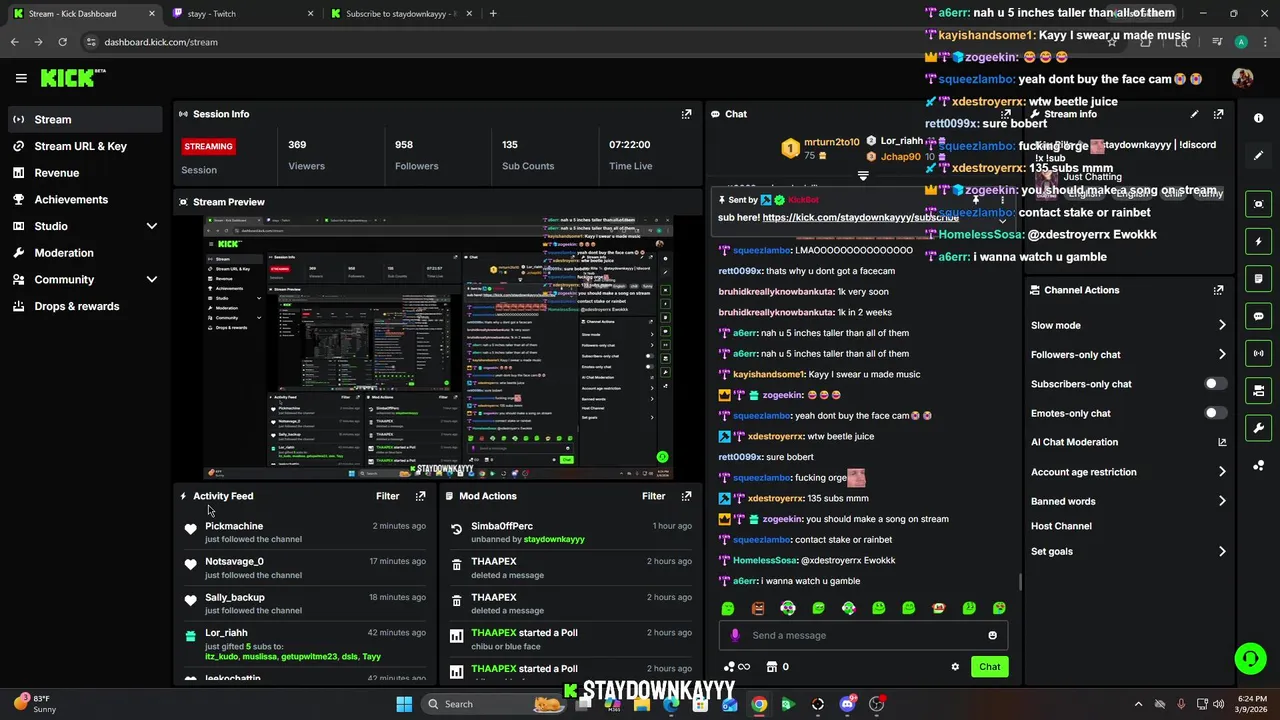Image resolution: width=1280 pixels, height=720 pixels.
Task: Click Pickmachine in Activity Feed
Action: click(234, 526)
